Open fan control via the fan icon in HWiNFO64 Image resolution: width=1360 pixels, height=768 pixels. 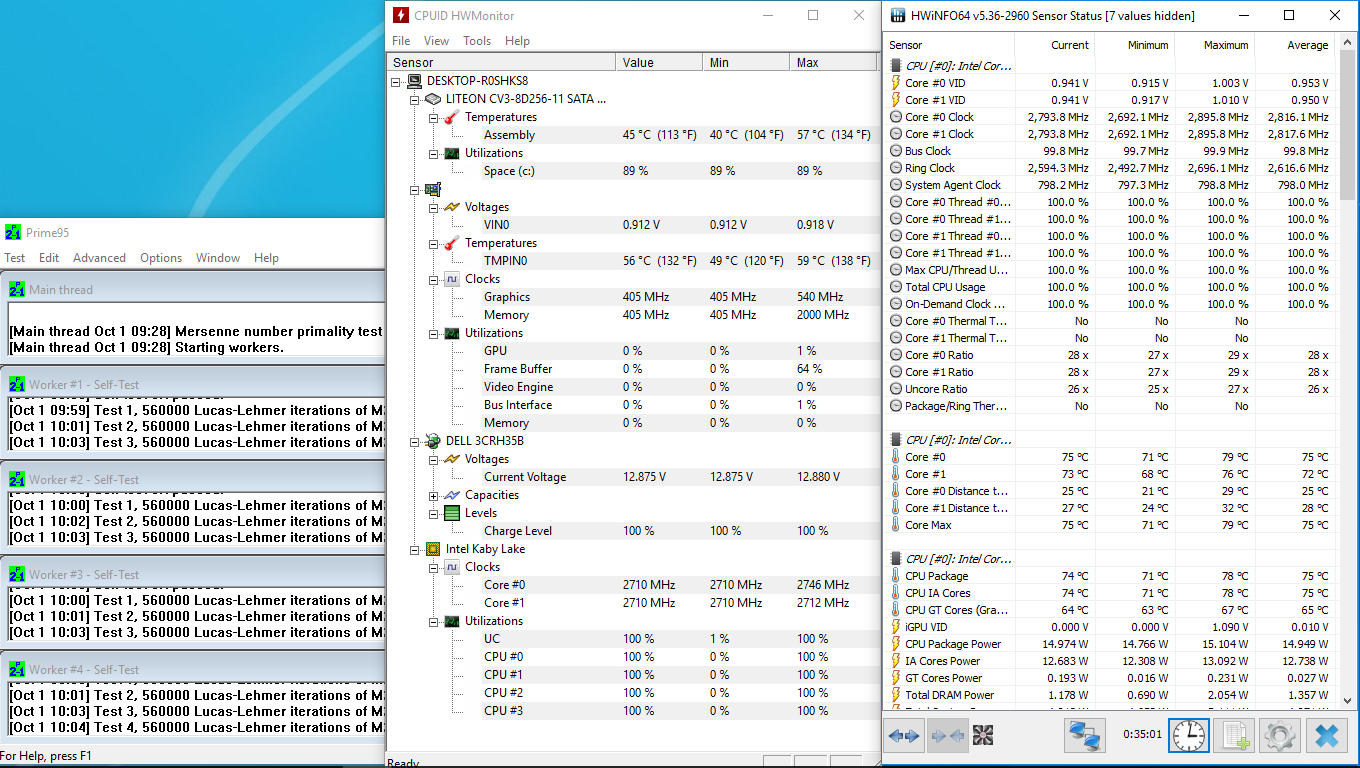(x=983, y=736)
